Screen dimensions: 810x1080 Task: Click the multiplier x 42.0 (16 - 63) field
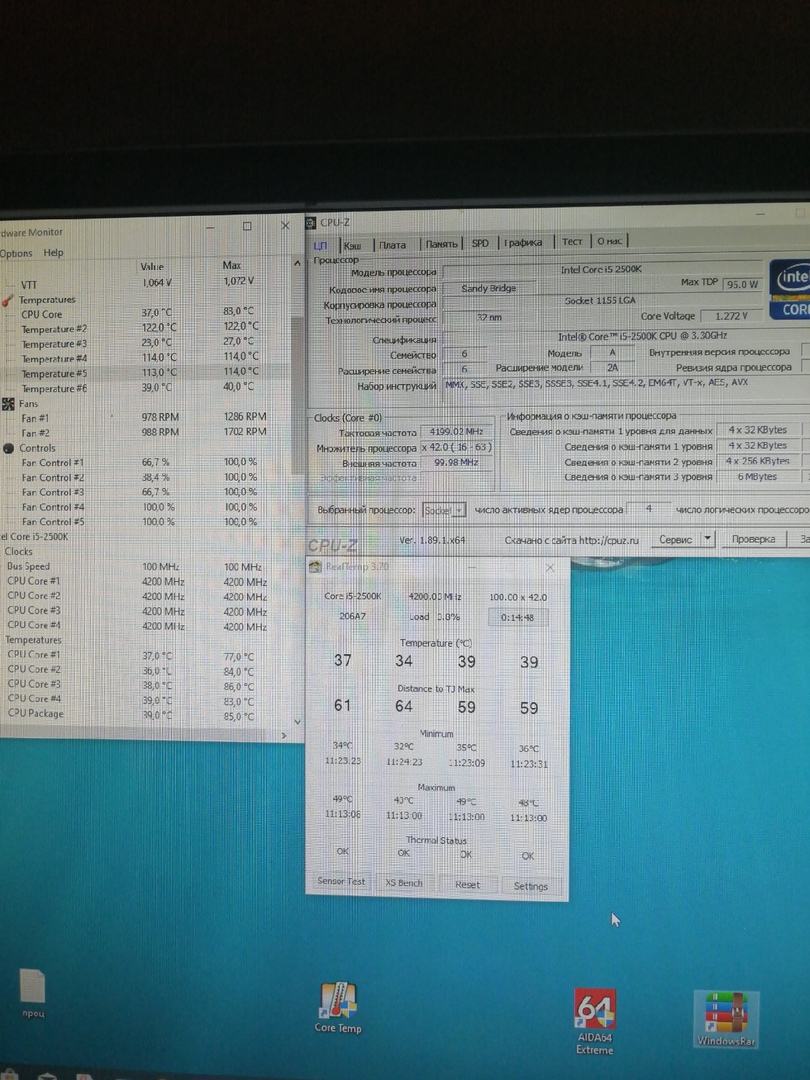point(456,447)
